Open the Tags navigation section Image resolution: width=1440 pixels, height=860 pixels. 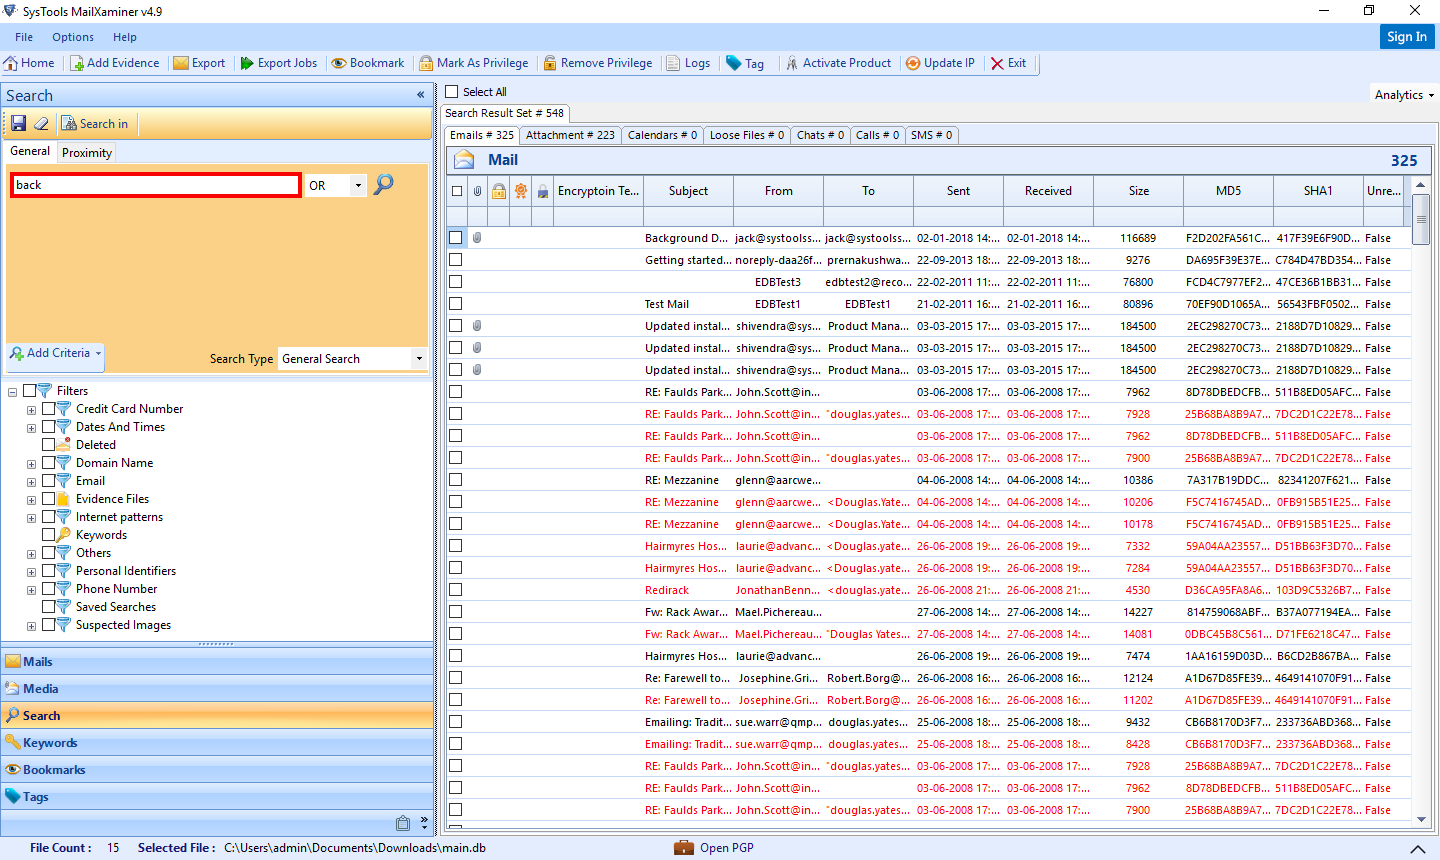217,797
